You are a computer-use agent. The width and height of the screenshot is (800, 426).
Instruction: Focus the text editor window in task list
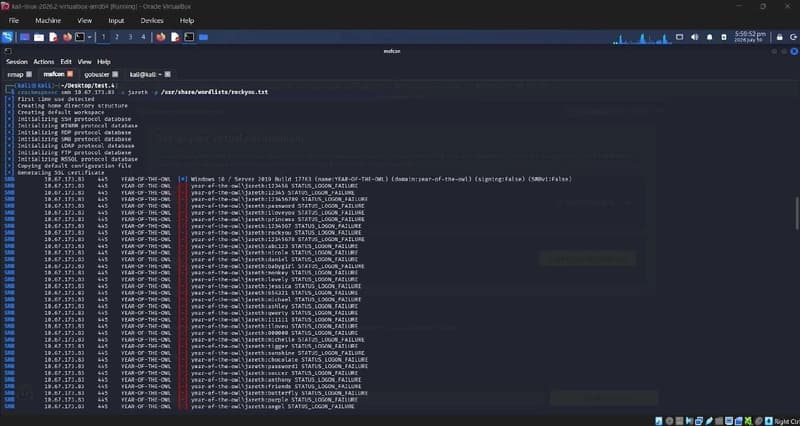tap(175, 37)
